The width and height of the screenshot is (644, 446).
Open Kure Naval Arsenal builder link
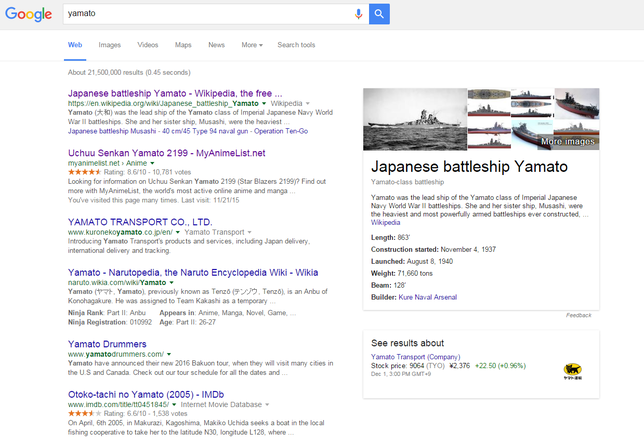click(428, 297)
